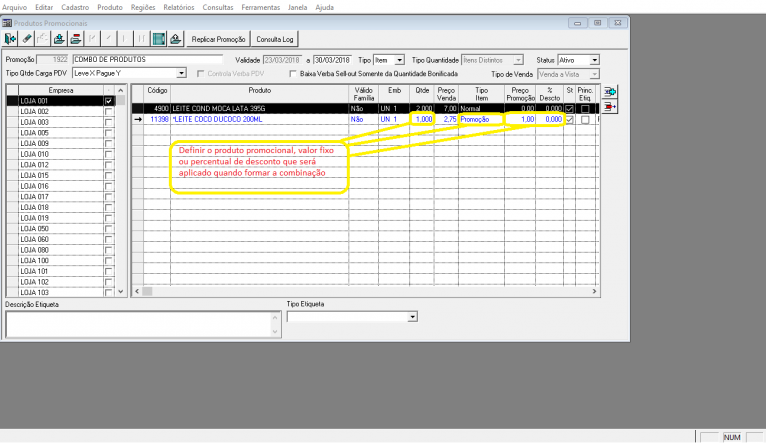Image resolution: width=766 pixels, height=443 pixels.
Task: Click the Preço Promoção cell showing 1,00
Action: pyautogui.click(x=520, y=119)
